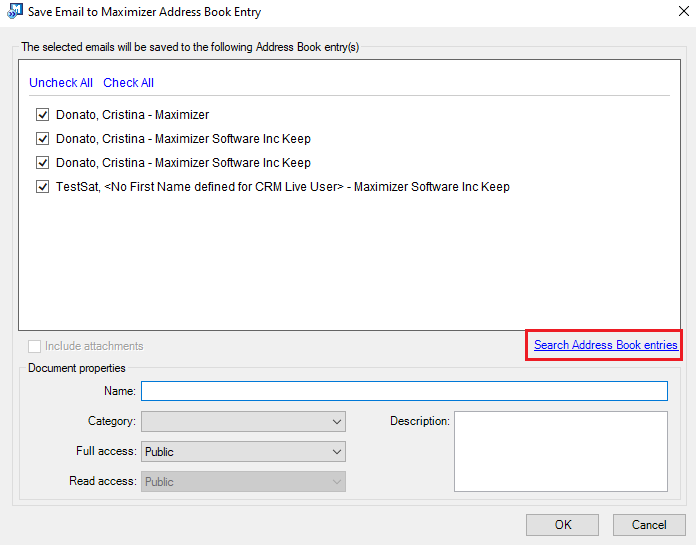The image size is (696, 545).
Task: Click the Uncheck All link
Action: tap(61, 83)
